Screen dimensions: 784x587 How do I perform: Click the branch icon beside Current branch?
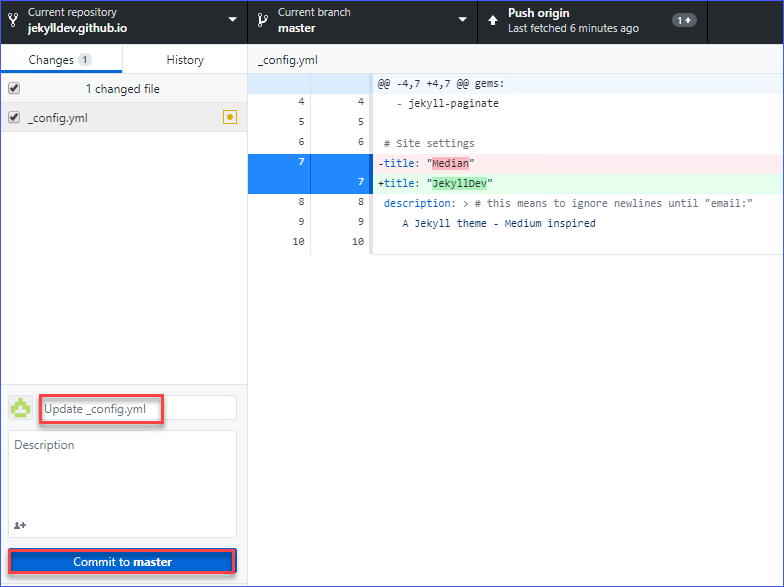tap(262, 20)
